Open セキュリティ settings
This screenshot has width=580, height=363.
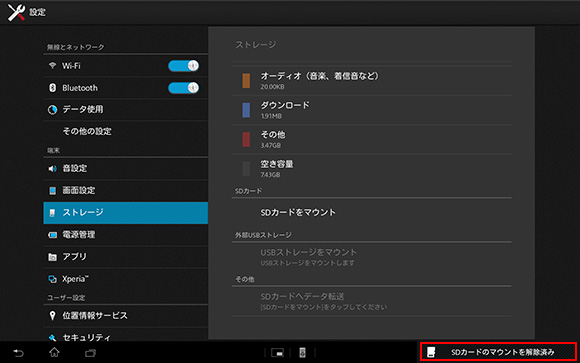click(x=126, y=335)
